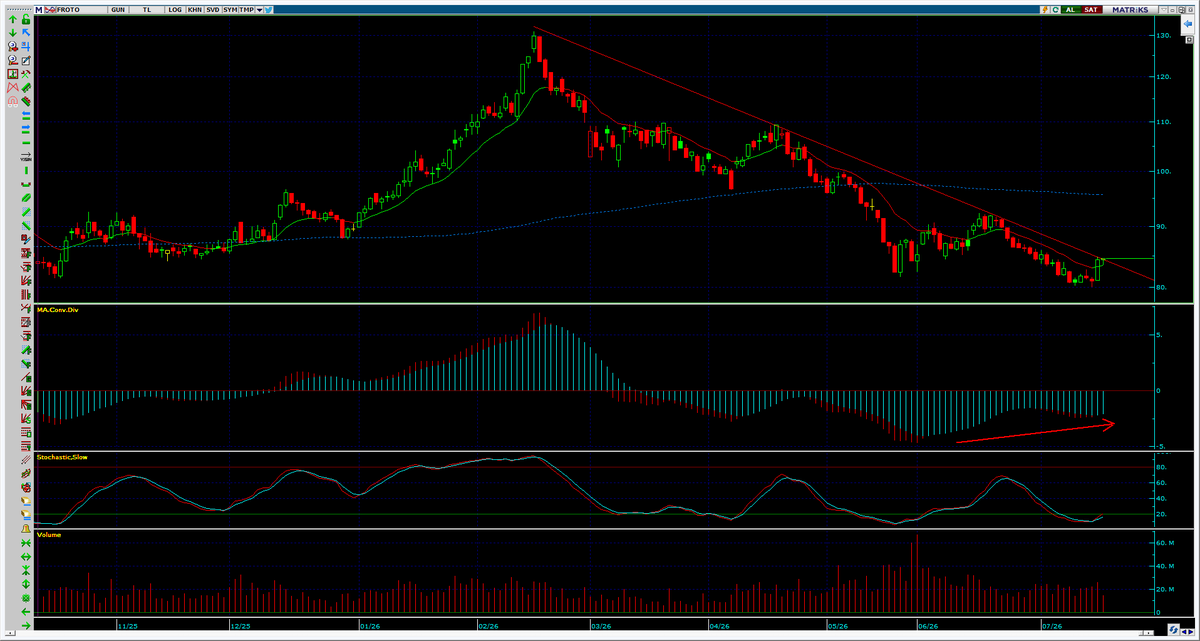Click the 100 price axis value
Image resolution: width=1200 pixels, height=641 pixels.
coord(1163,171)
